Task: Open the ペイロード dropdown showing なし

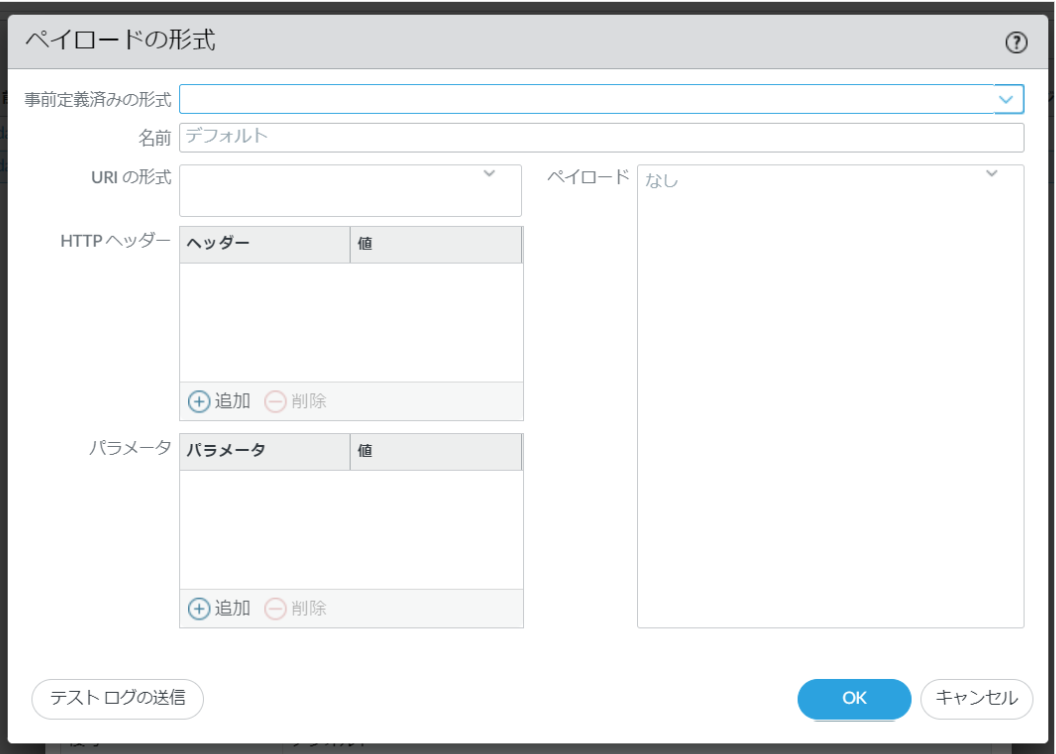Action: click(990, 172)
